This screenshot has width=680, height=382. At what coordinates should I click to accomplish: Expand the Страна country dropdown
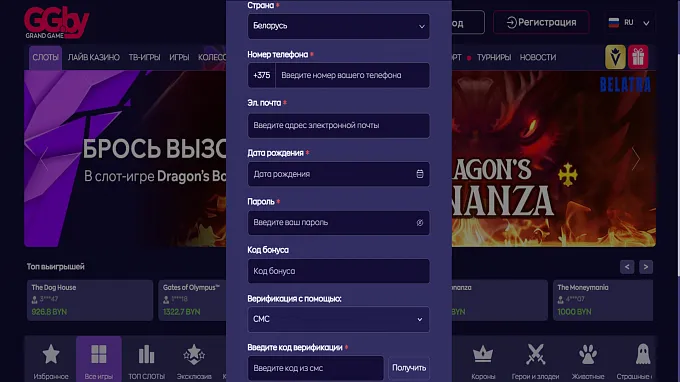pos(338,26)
